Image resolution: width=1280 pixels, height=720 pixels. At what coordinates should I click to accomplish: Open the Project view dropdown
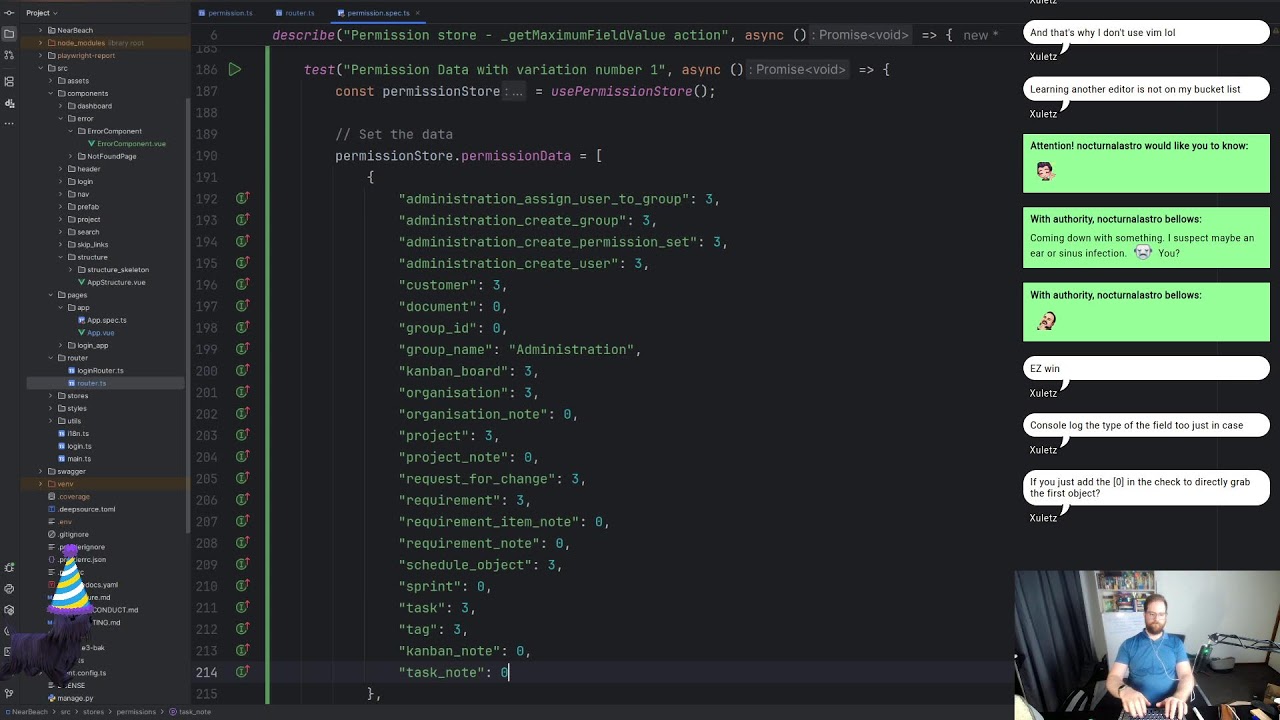click(x=41, y=13)
